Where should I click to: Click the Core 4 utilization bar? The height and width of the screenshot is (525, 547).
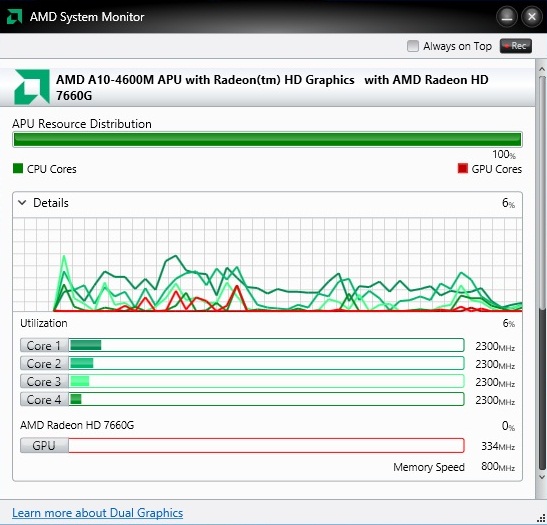[x=267, y=399]
